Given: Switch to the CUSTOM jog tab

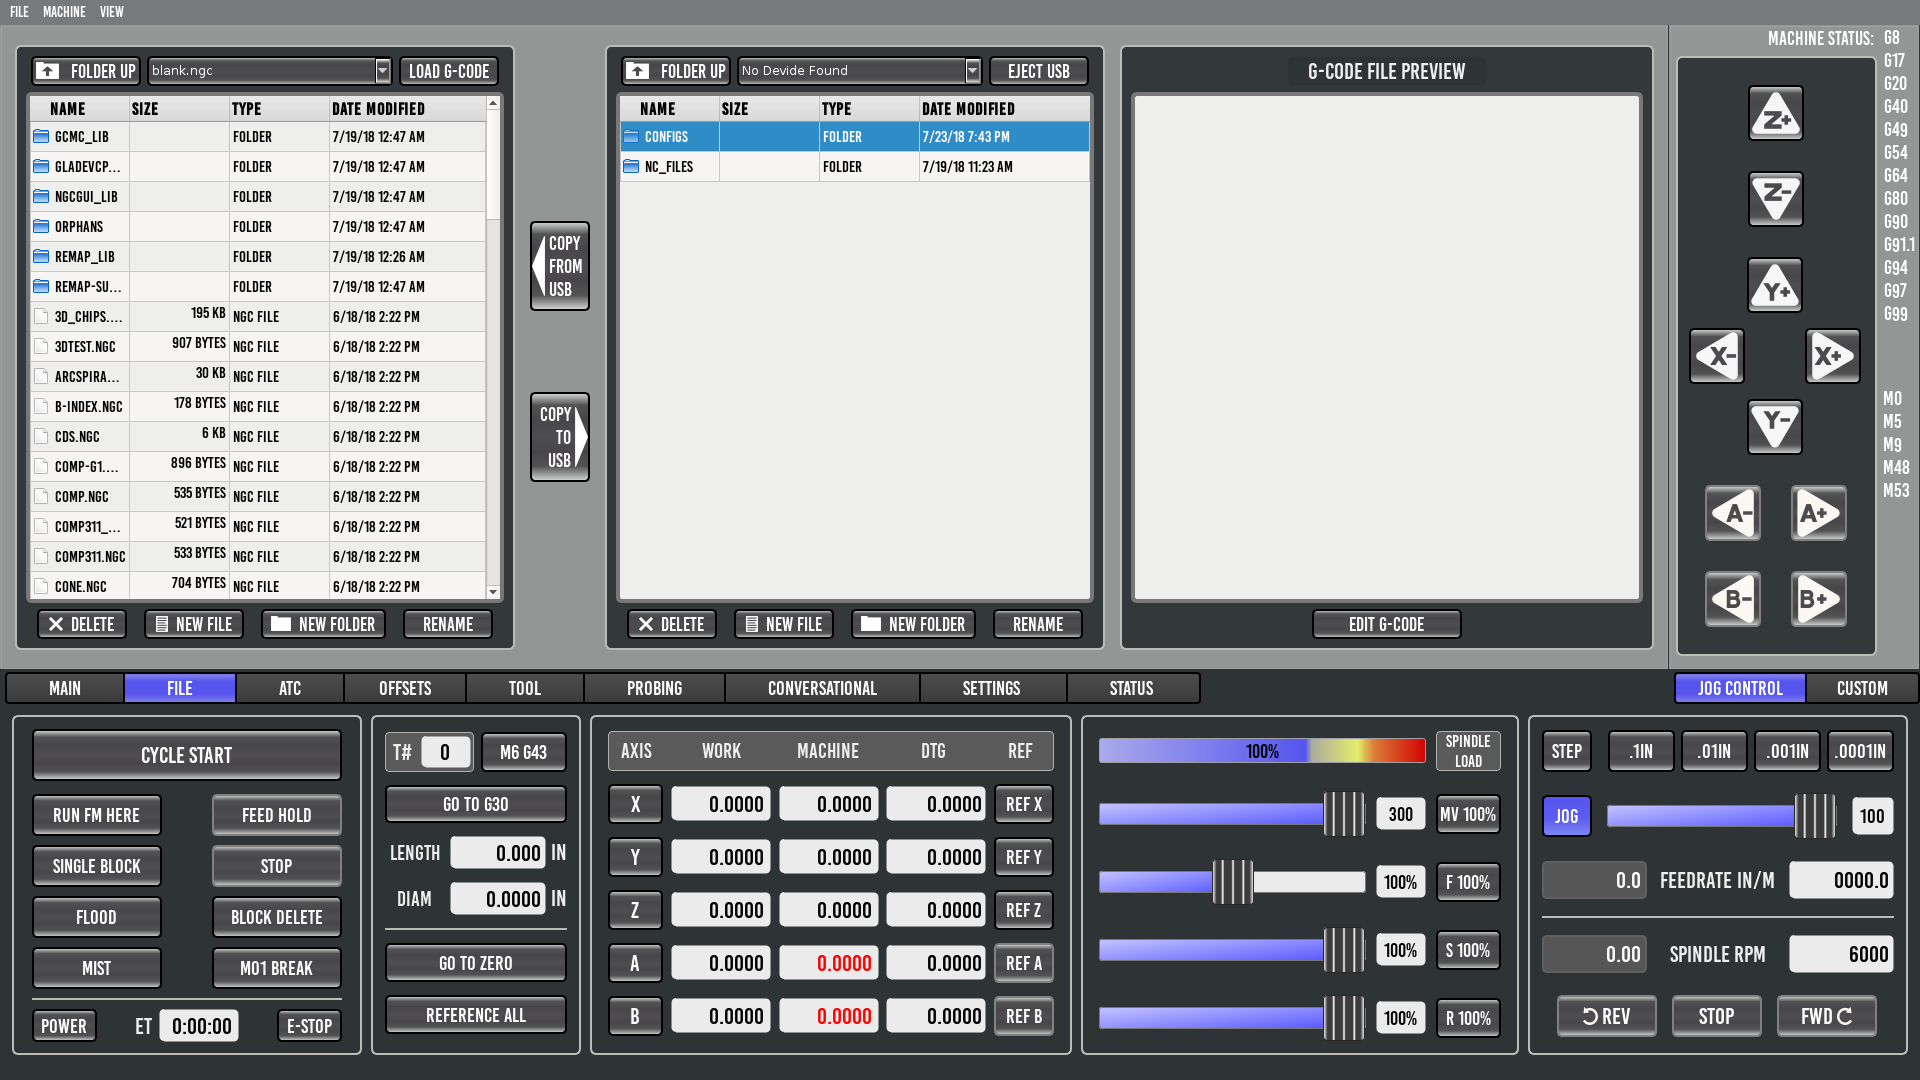Looking at the screenshot, I should pyautogui.click(x=1862, y=688).
